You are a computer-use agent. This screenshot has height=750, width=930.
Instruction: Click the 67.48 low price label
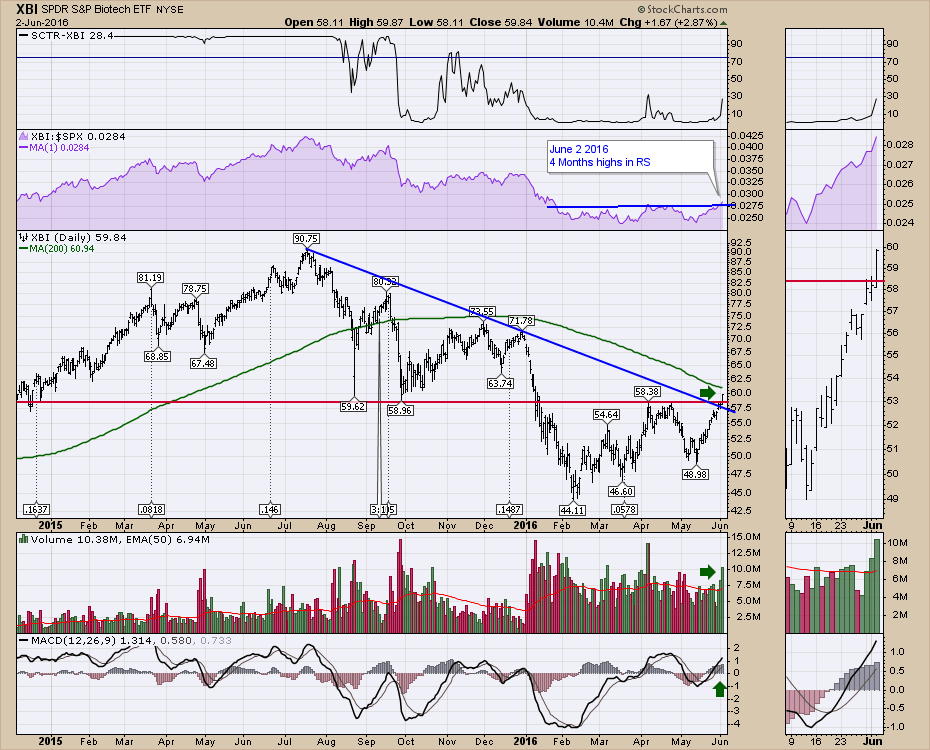click(203, 363)
